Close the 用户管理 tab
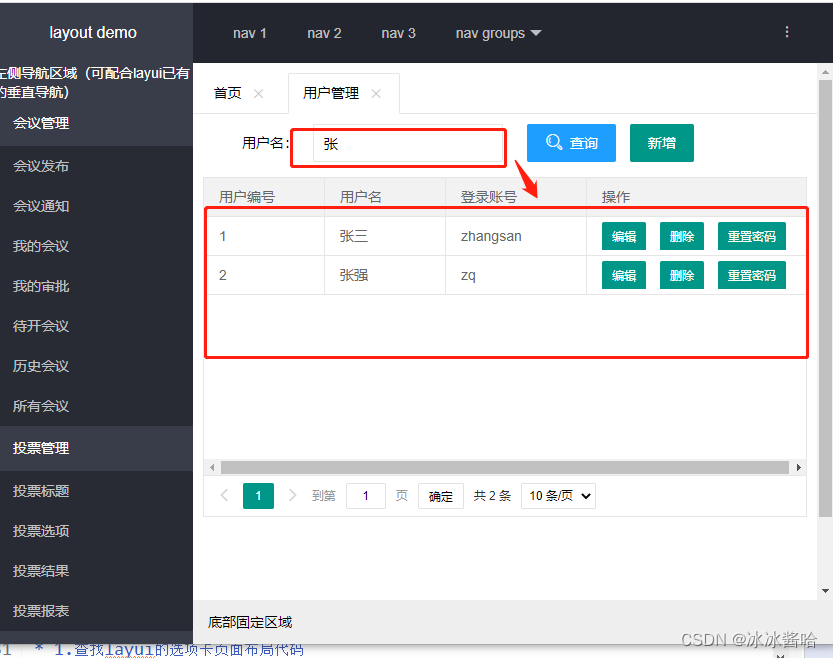 tap(376, 93)
